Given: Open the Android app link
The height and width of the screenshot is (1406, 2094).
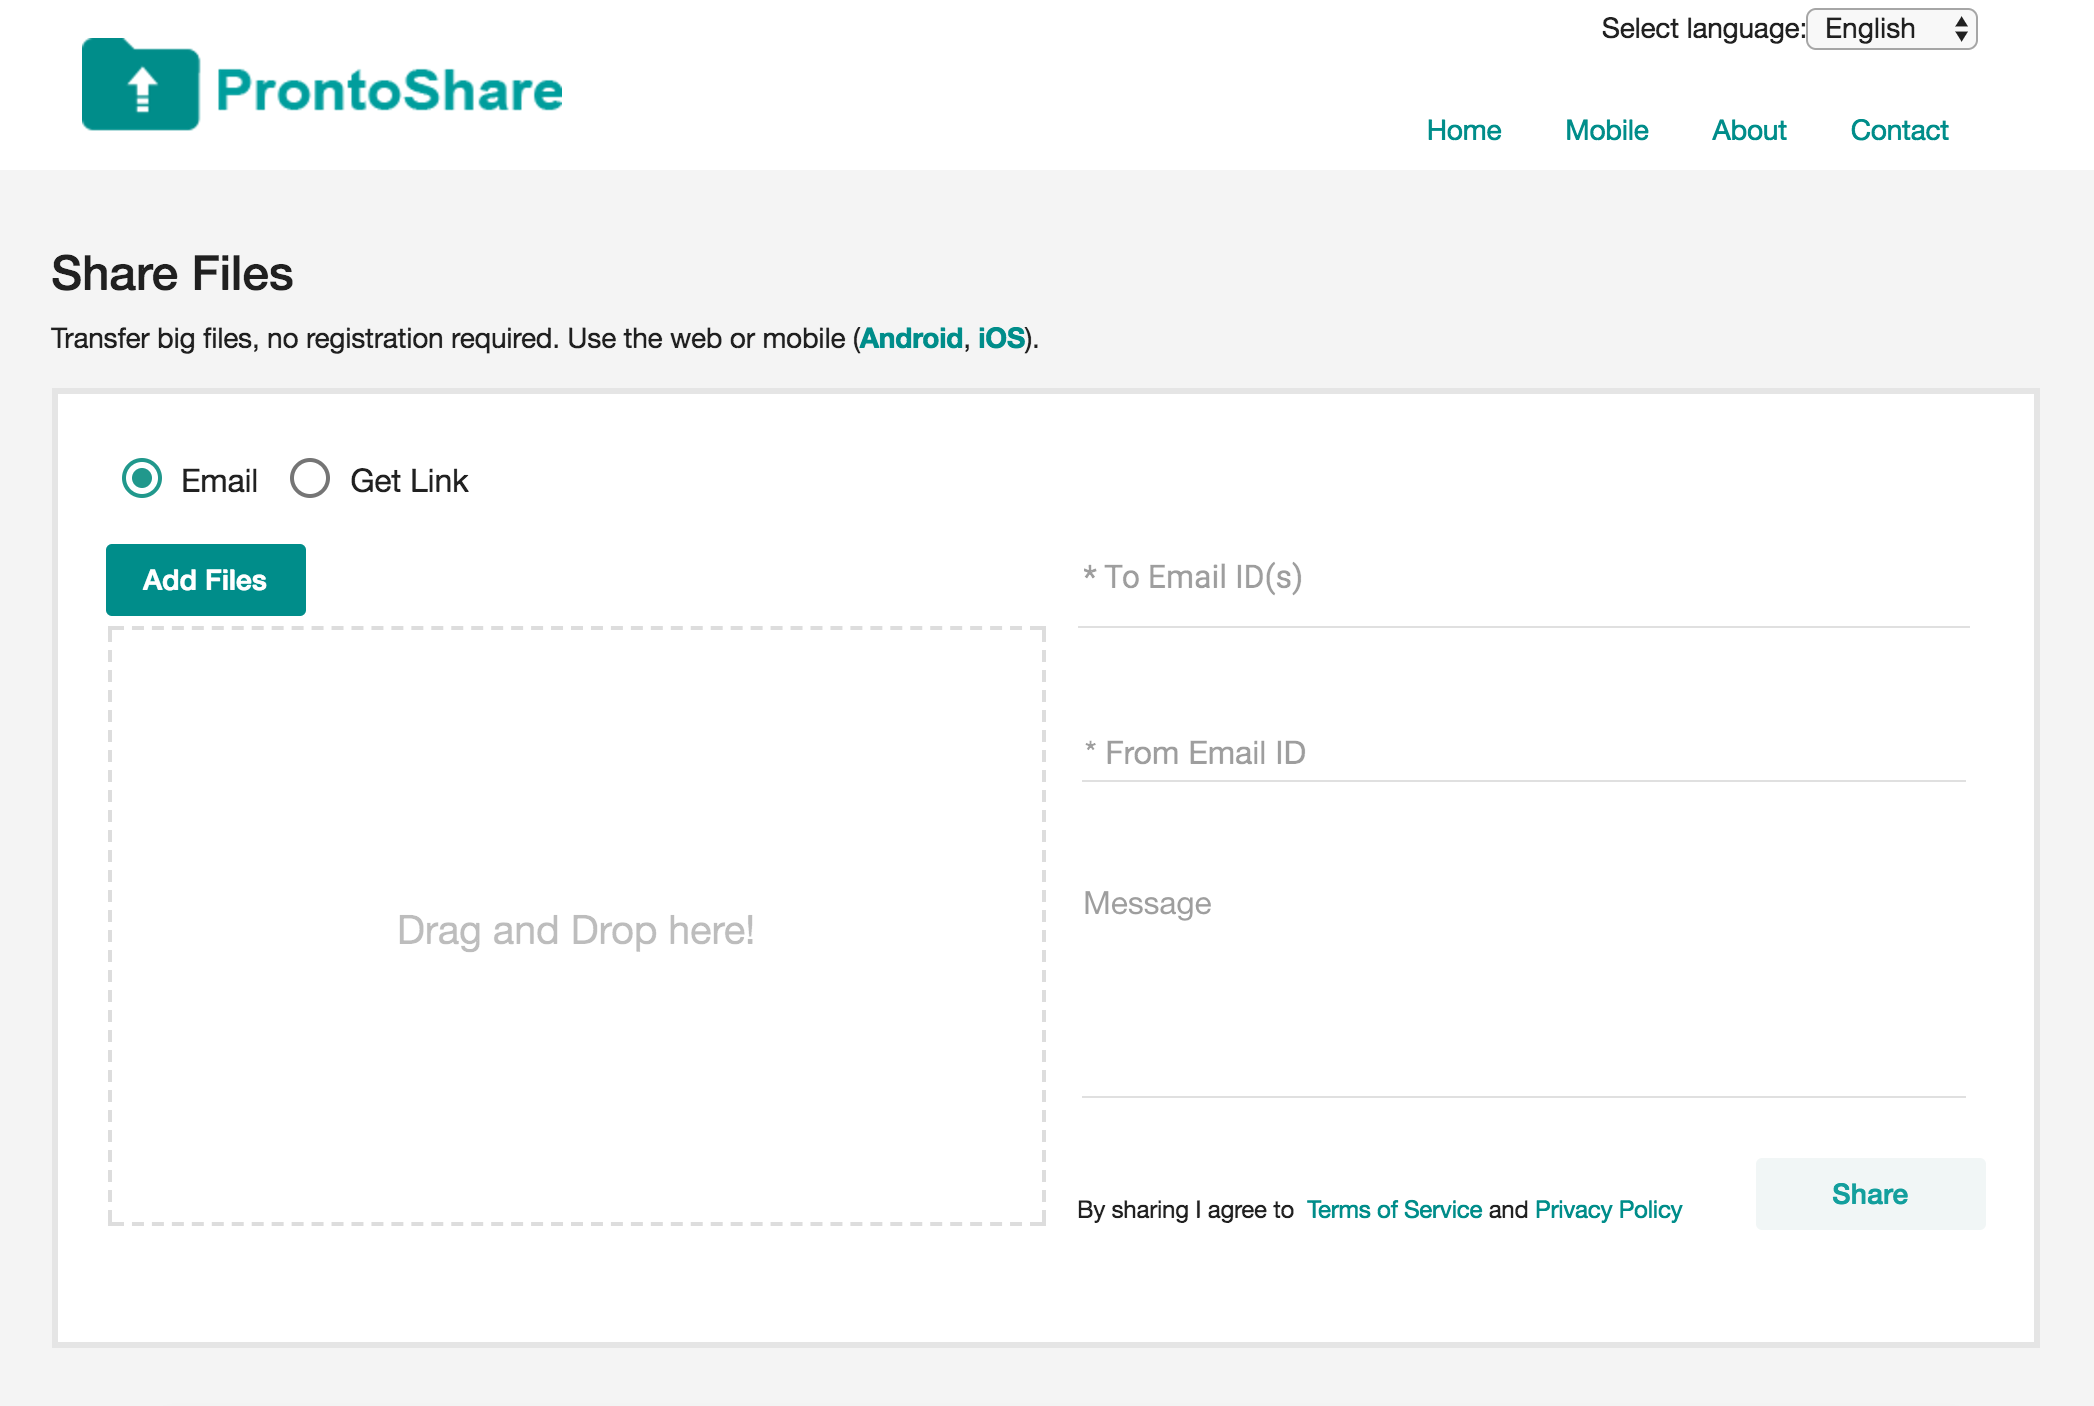Looking at the screenshot, I should coord(911,338).
